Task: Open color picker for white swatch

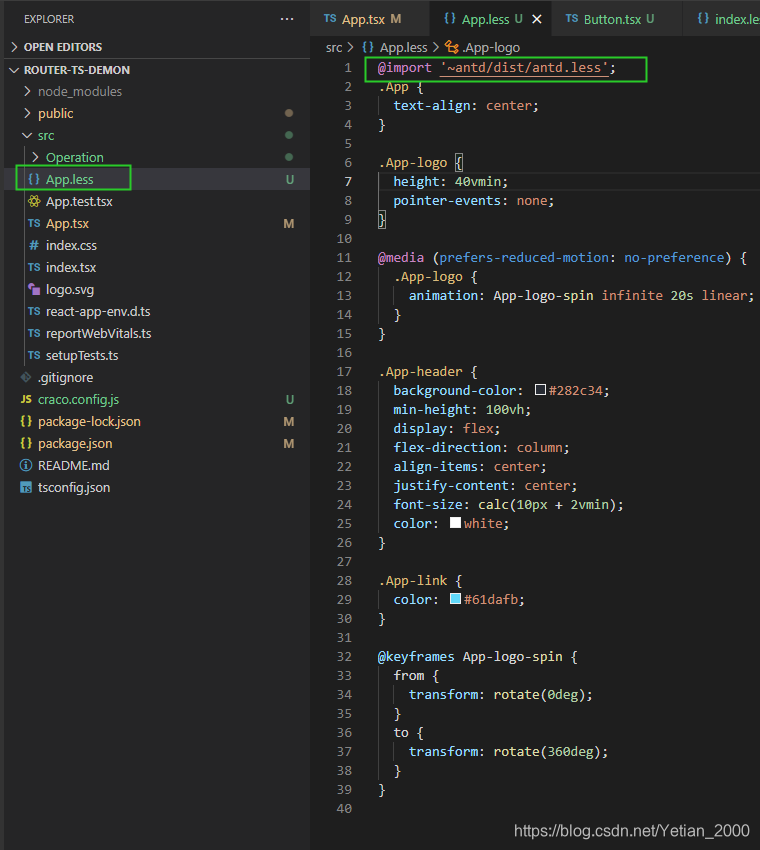Action: 455,523
